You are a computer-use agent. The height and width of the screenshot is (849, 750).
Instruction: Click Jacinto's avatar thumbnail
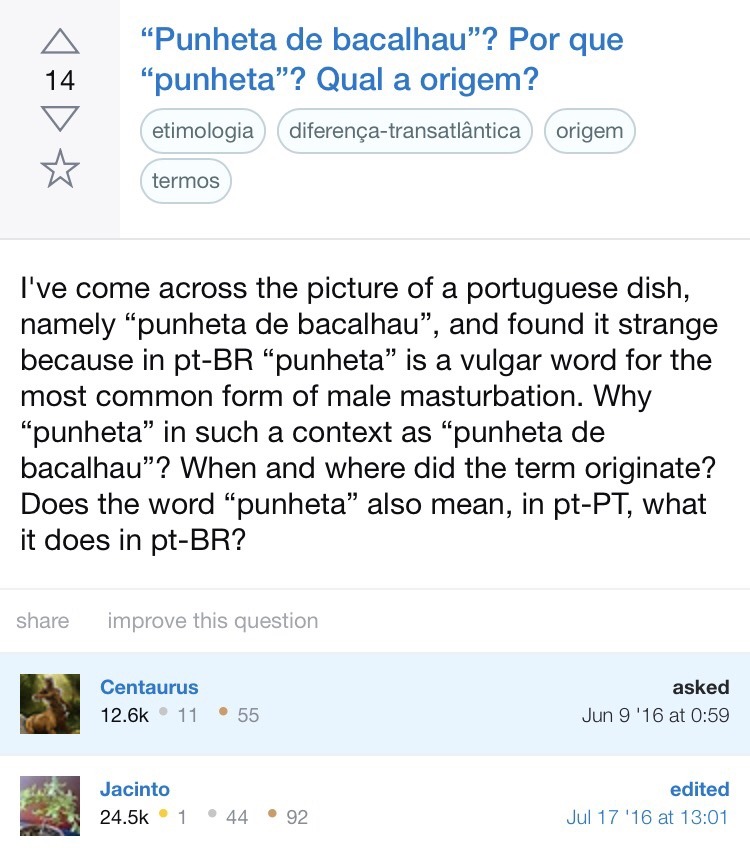pos(50,805)
